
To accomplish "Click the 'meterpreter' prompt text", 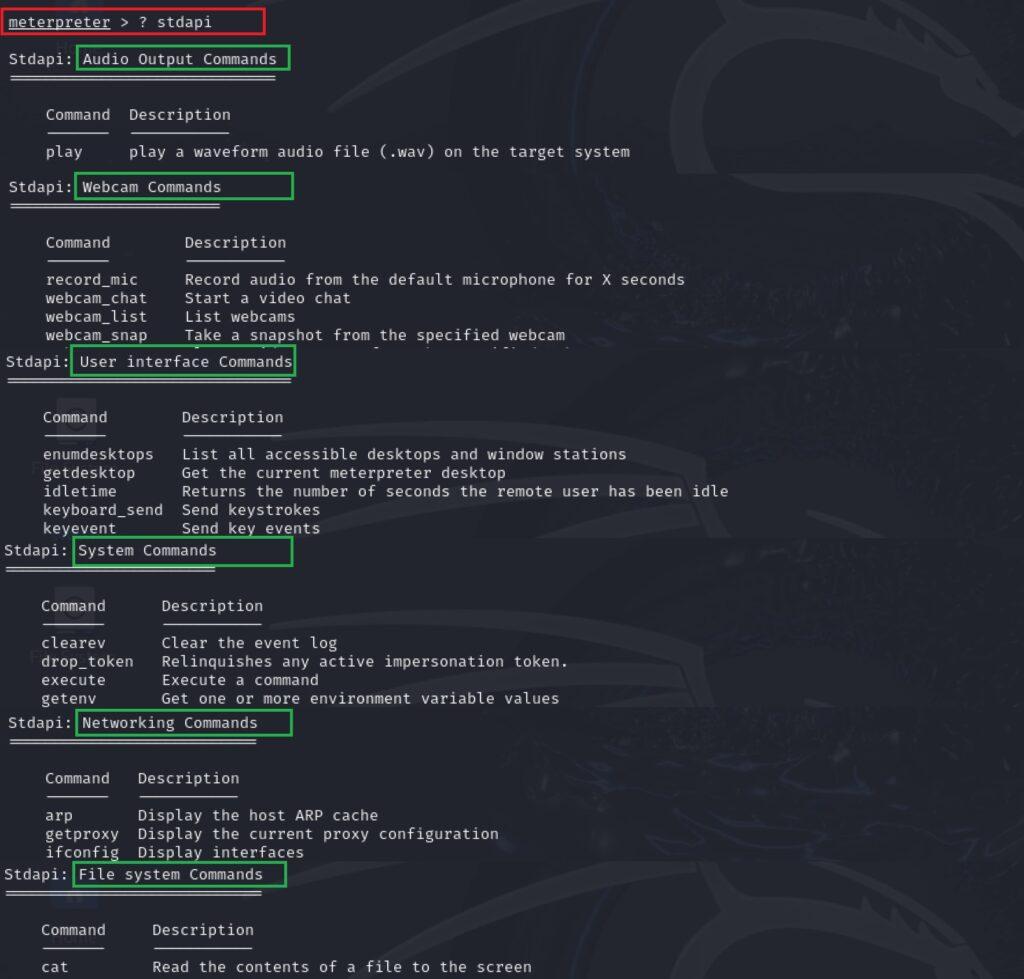I will (59, 22).
